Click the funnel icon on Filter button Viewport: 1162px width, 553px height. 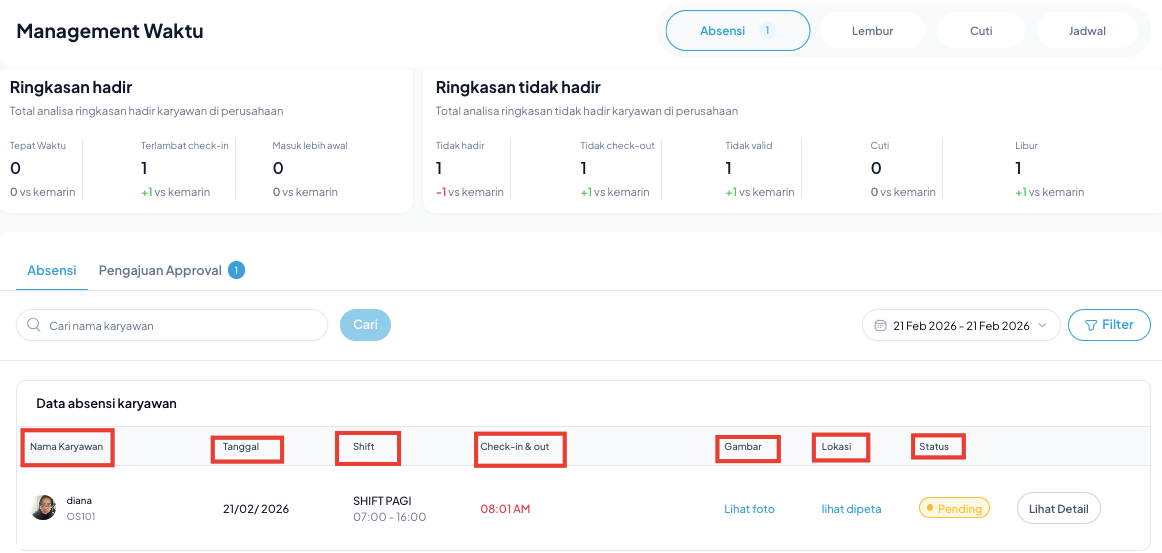(x=1089, y=325)
